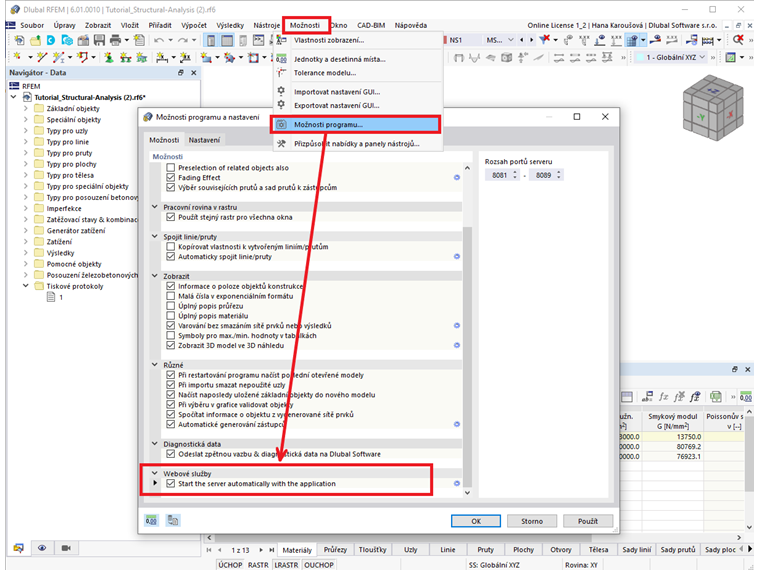Collapse Tiskové protokoly tree node
The height and width of the screenshot is (570, 760).
pos(26,286)
